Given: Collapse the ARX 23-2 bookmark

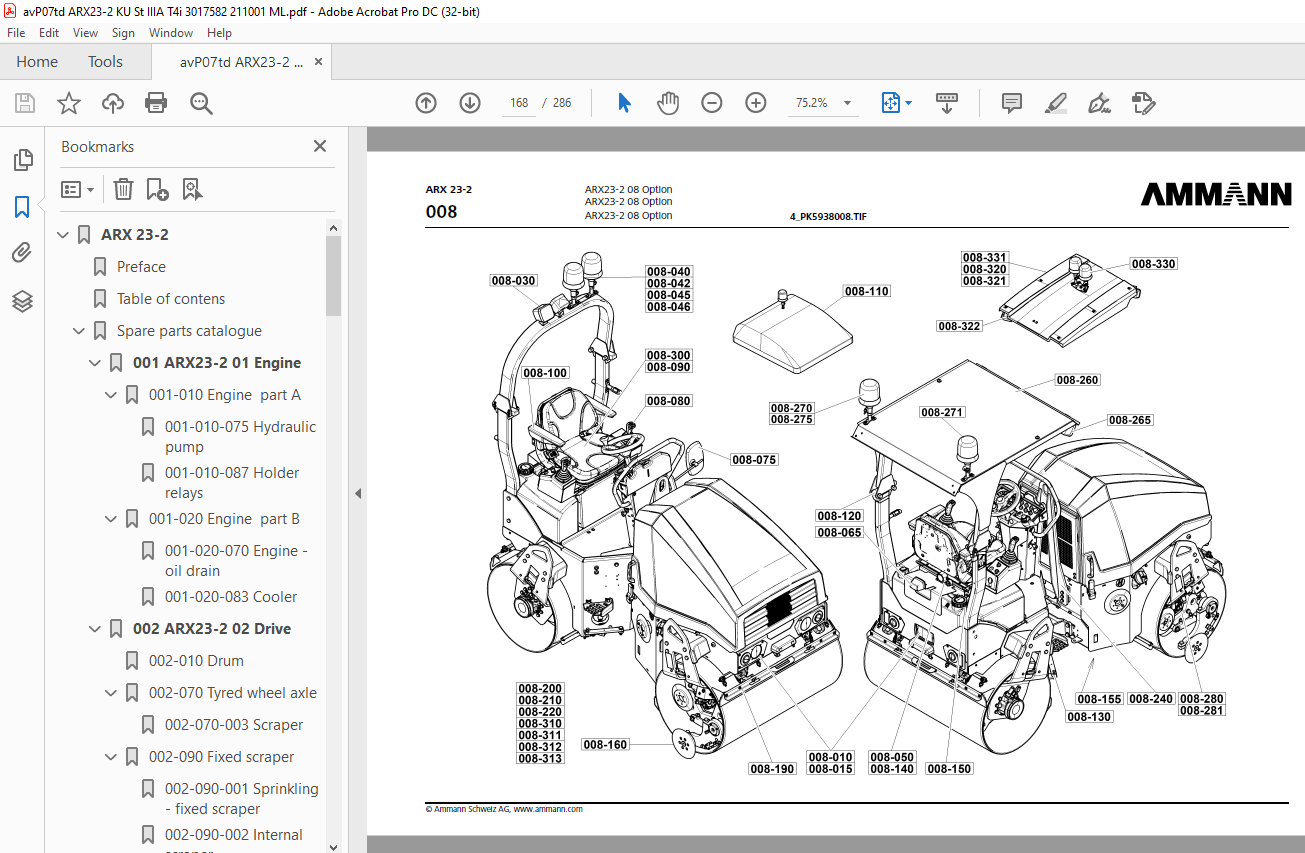Looking at the screenshot, I should pos(64,235).
